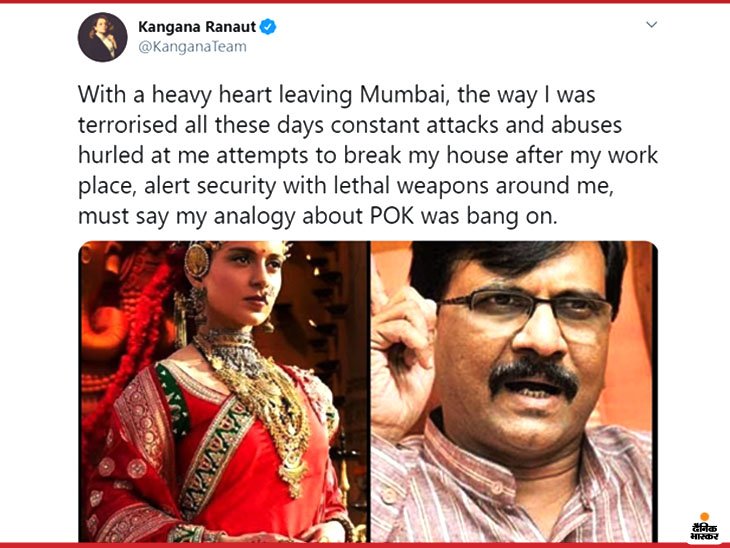Click the Dainik Bhaskar logo watermark
Screen dimensions: 730x548
705,527
